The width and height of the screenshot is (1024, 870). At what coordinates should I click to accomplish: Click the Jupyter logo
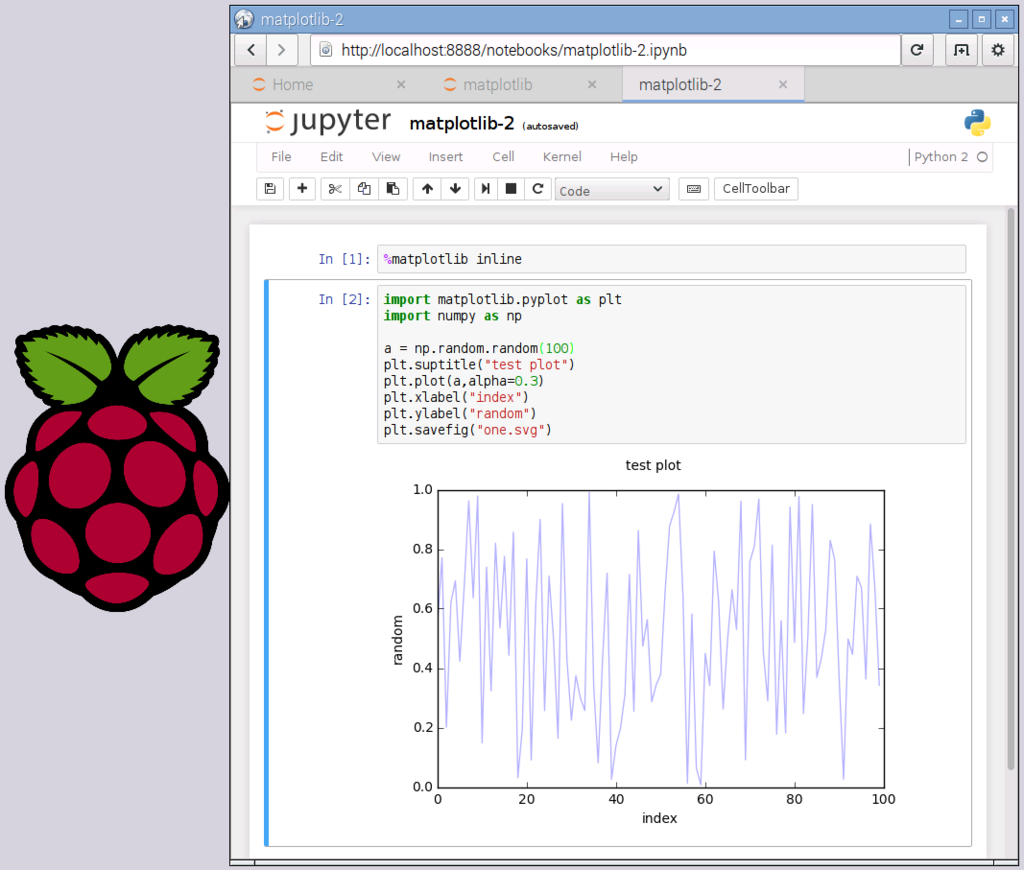328,121
